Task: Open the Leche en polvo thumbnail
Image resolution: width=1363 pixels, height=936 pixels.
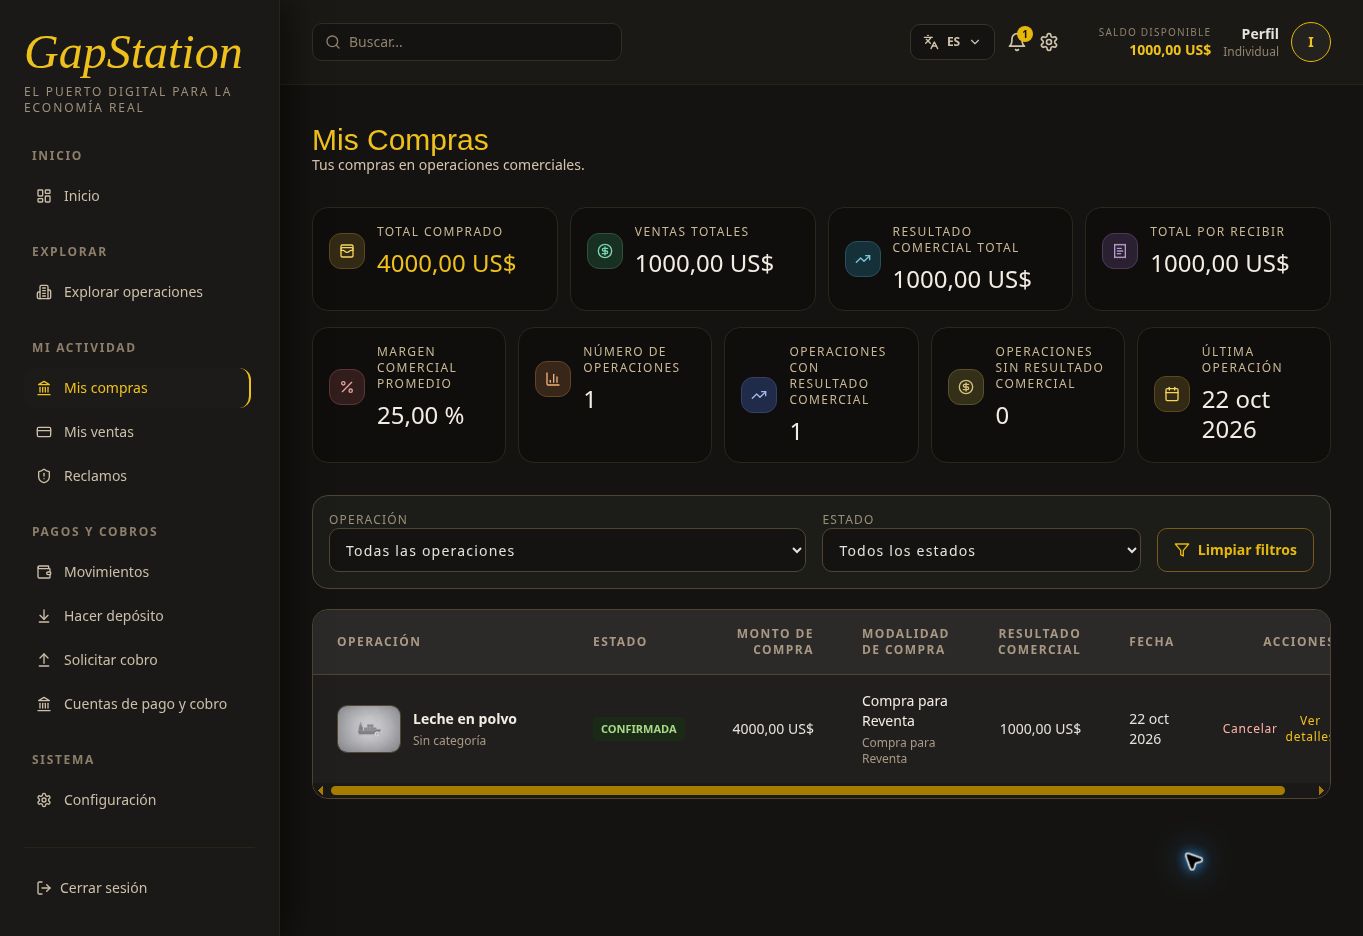Action: [x=369, y=729]
